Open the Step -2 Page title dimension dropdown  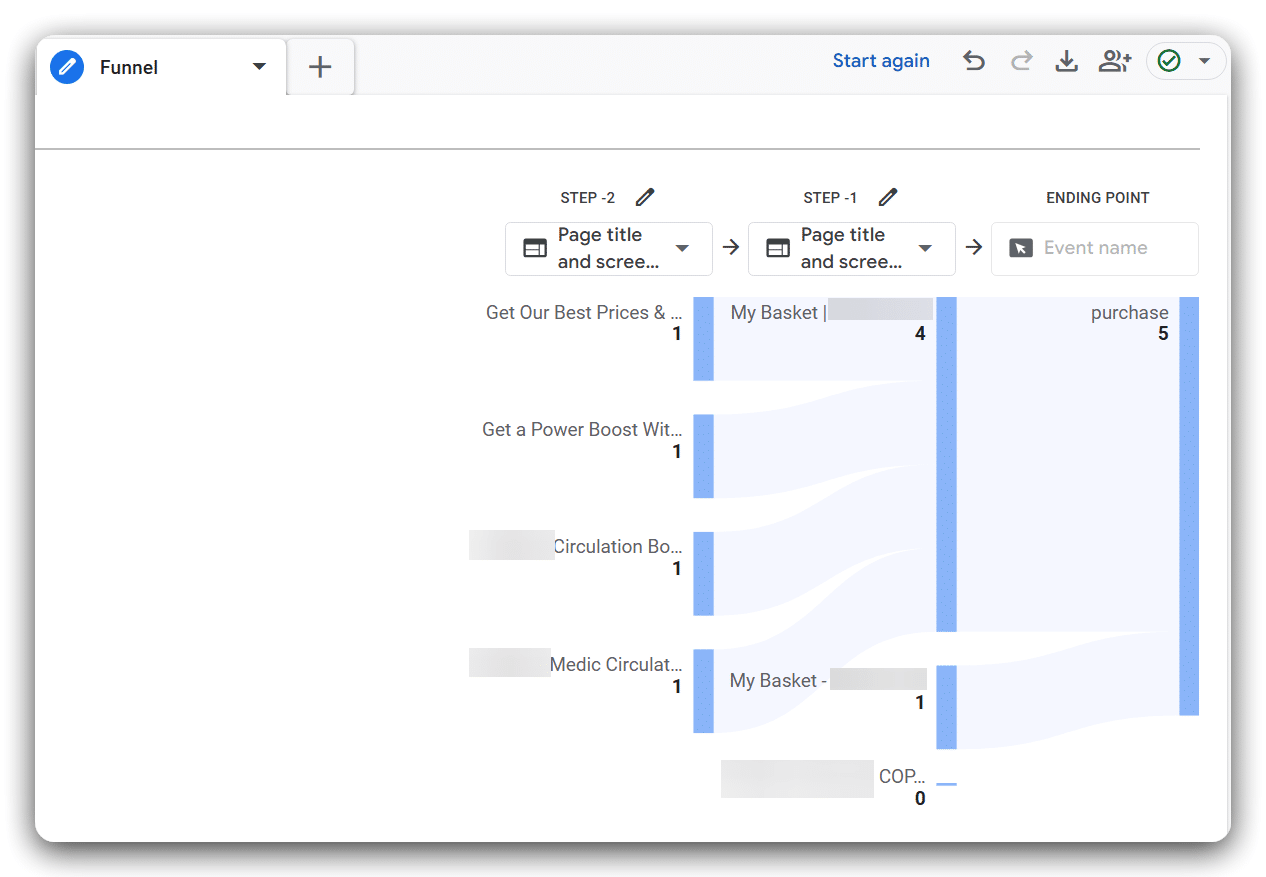click(682, 248)
